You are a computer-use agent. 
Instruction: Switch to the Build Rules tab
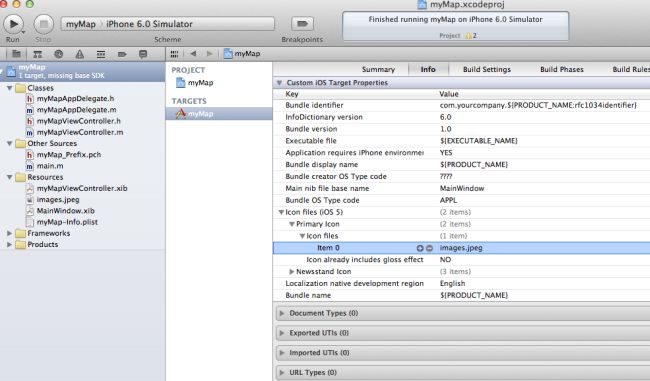pos(631,69)
